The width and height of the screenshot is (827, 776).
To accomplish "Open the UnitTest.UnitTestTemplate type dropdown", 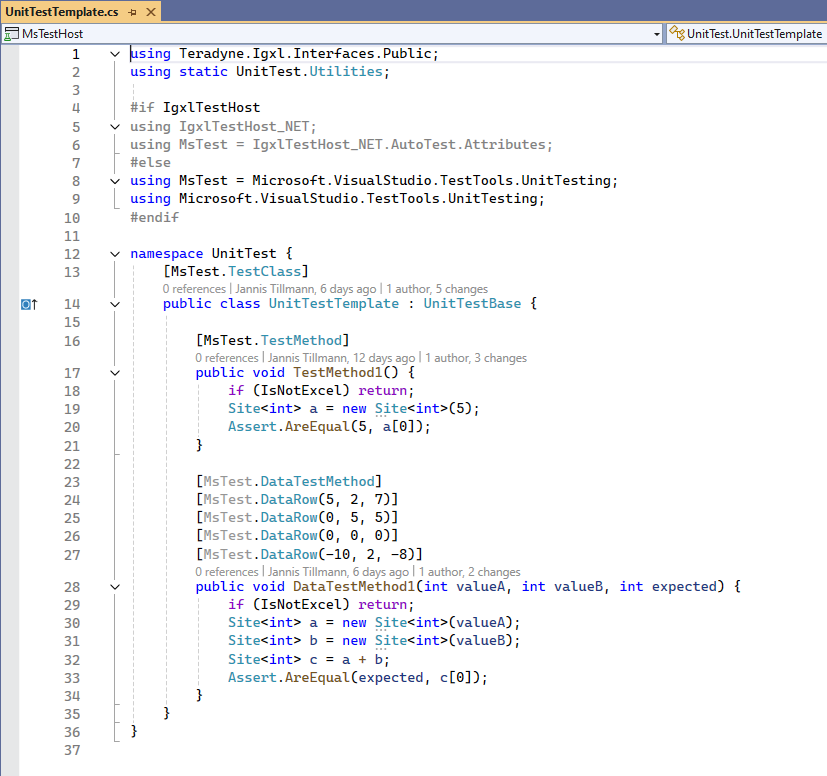I will click(x=746, y=34).
